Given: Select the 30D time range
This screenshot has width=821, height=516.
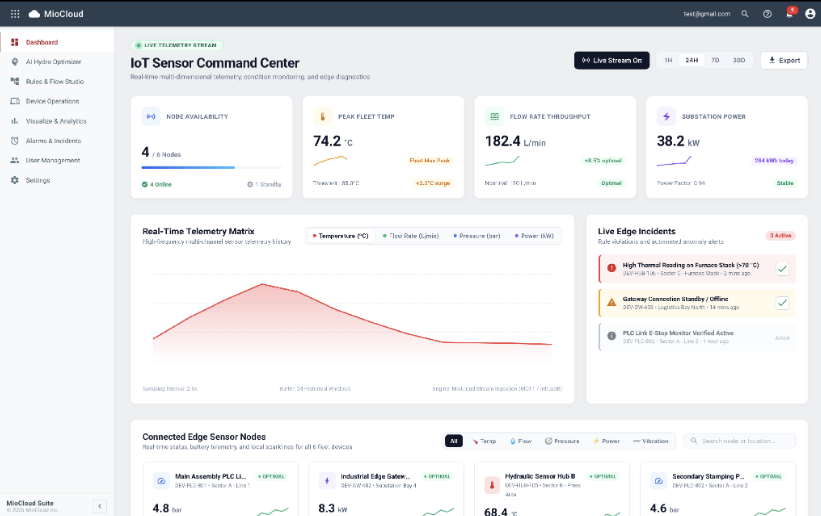Looking at the screenshot, I should tap(739, 60).
